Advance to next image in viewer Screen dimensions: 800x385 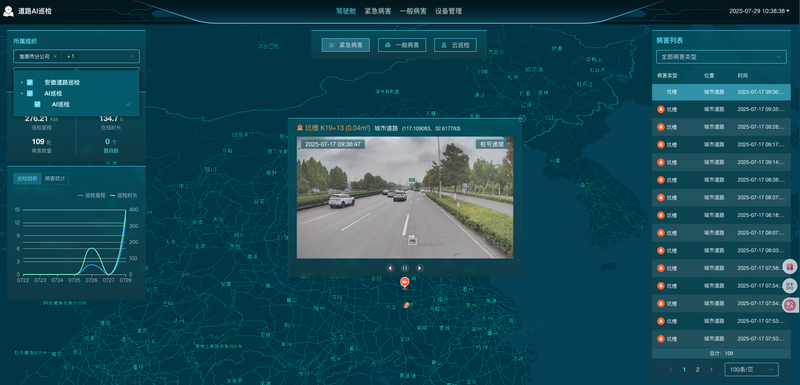[x=419, y=268]
